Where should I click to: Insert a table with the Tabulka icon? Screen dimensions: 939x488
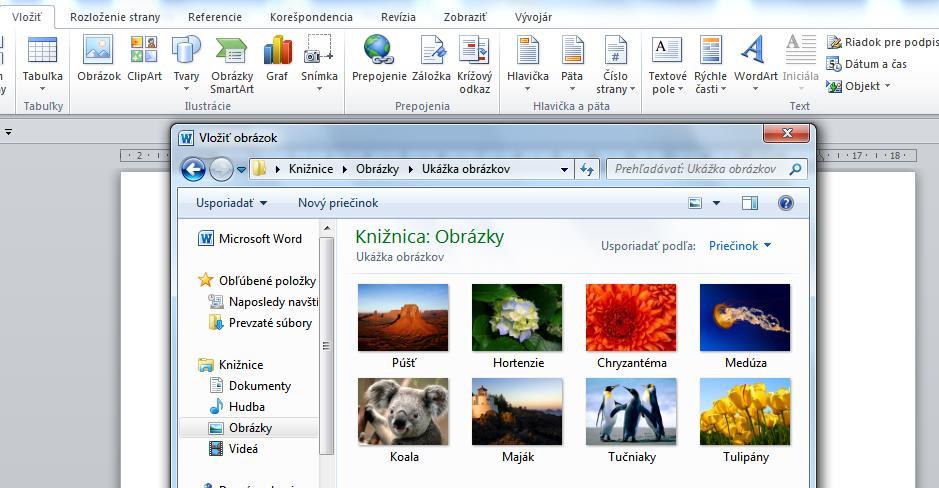(43, 50)
